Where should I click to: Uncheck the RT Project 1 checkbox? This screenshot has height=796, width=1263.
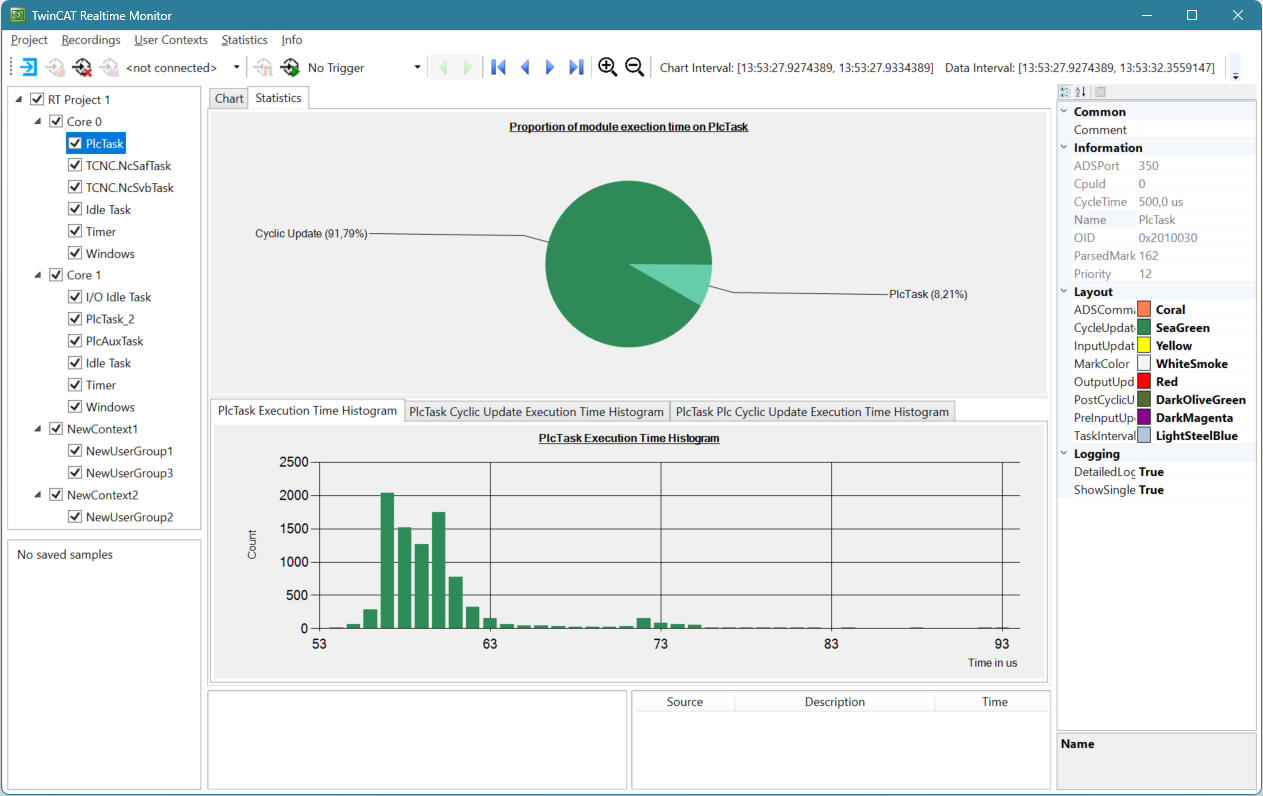point(37,100)
